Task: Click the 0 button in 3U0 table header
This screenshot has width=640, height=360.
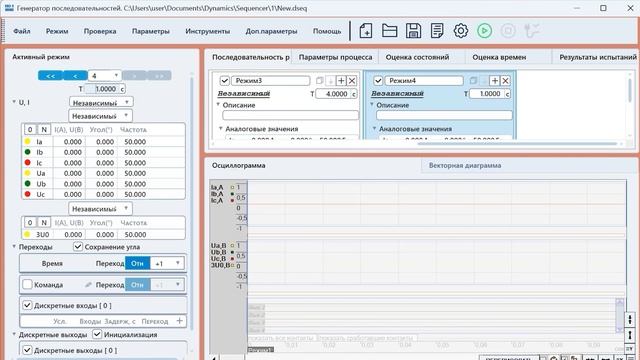Action: click(x=30, y=222)
